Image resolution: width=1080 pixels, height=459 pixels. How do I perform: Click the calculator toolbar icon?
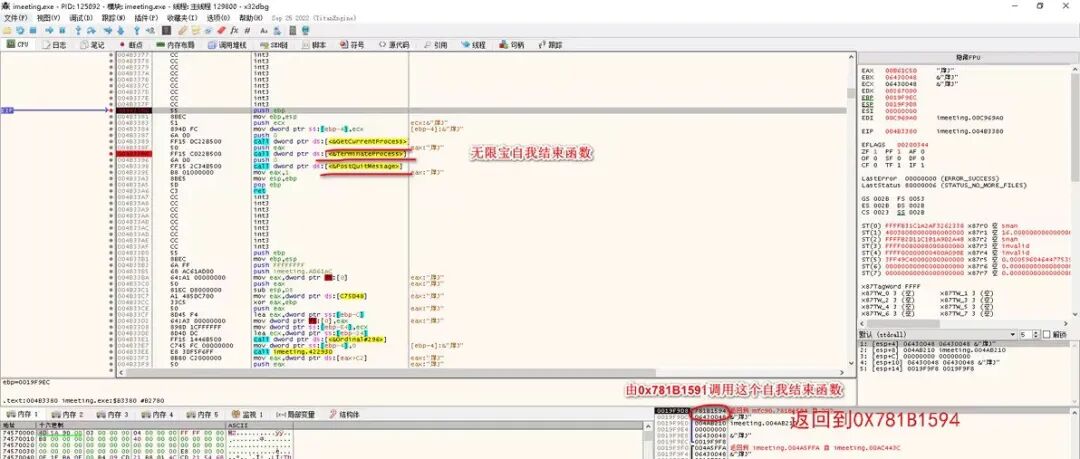pos(293,30)
